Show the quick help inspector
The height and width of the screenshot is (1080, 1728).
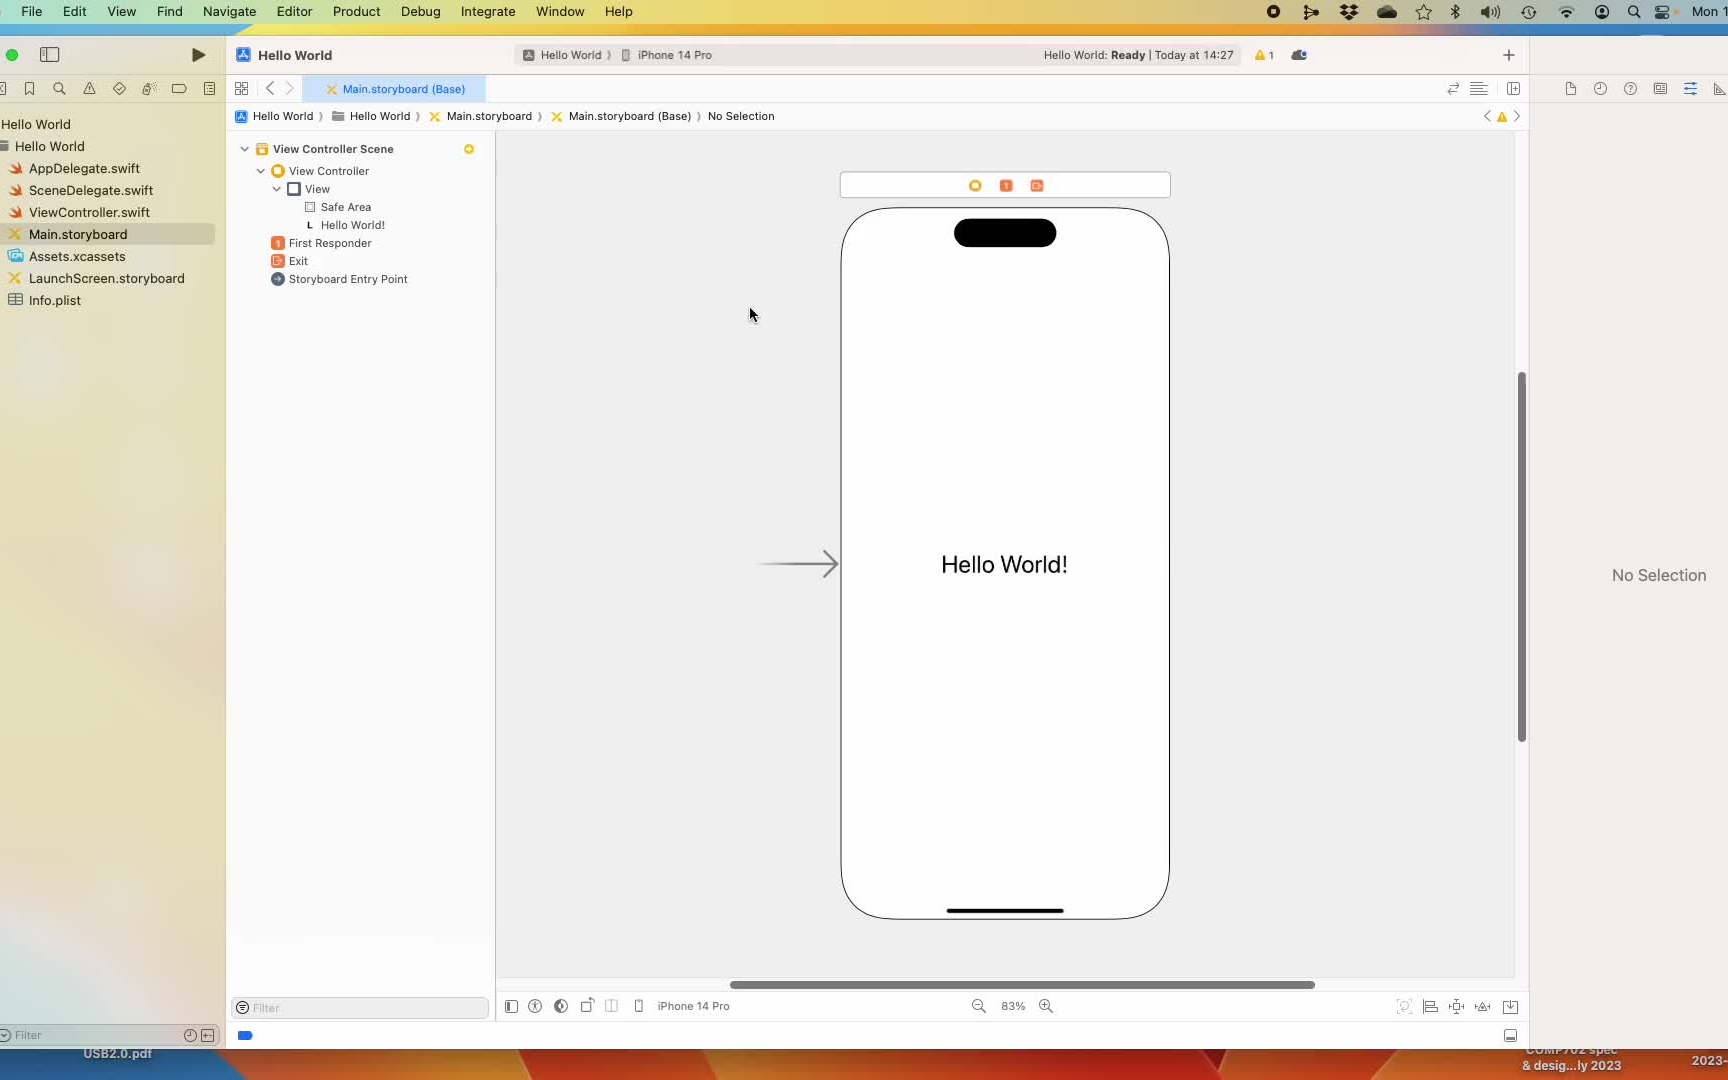coord(1630,89)
